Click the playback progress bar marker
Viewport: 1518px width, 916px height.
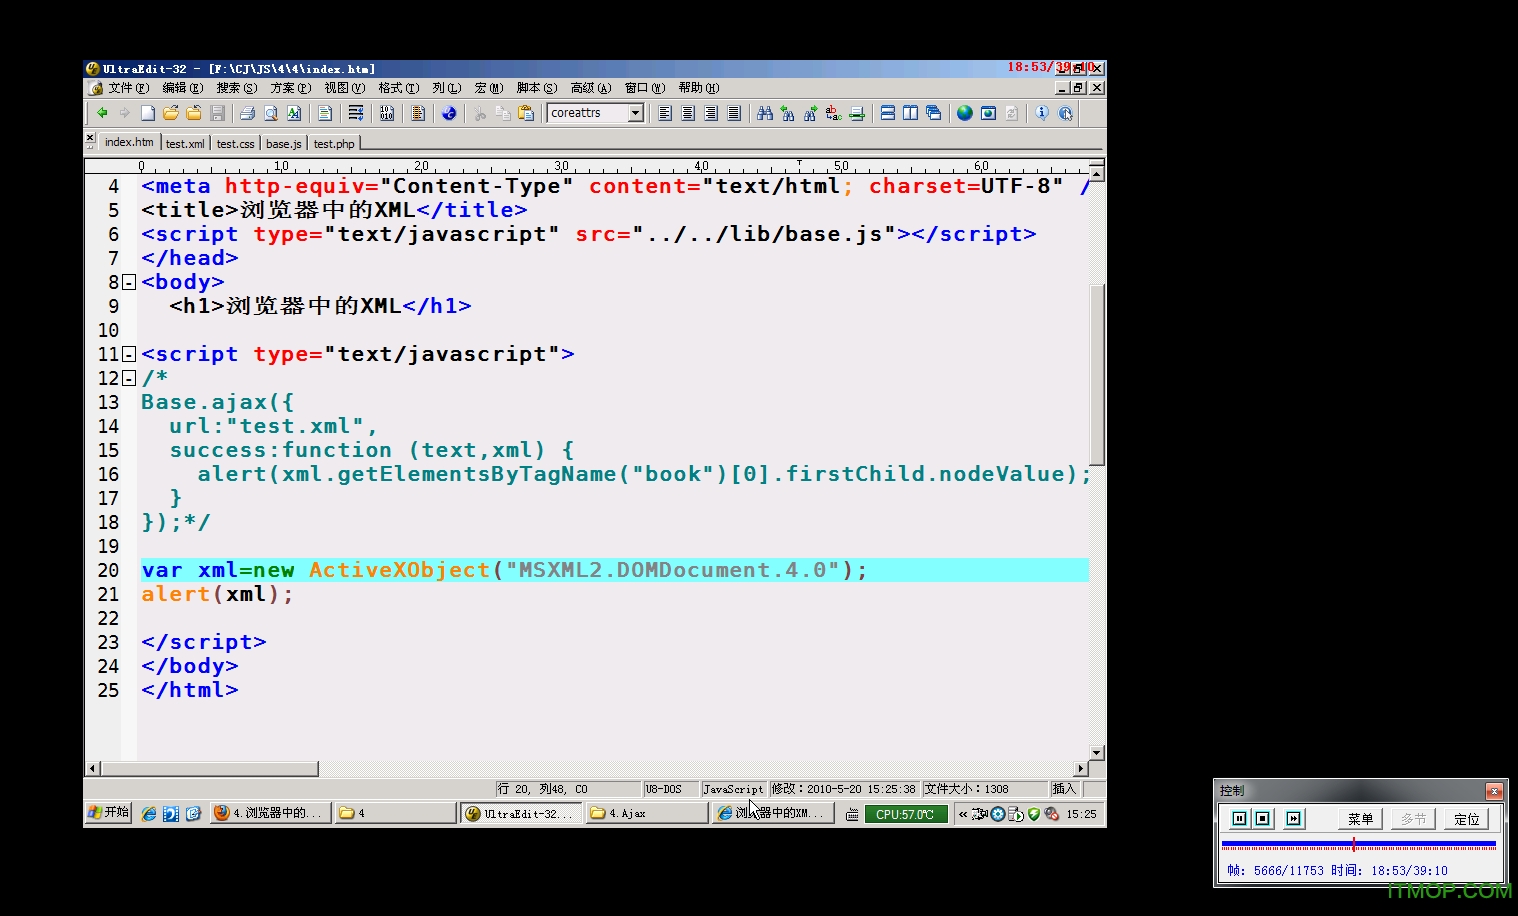point(1353,845)
